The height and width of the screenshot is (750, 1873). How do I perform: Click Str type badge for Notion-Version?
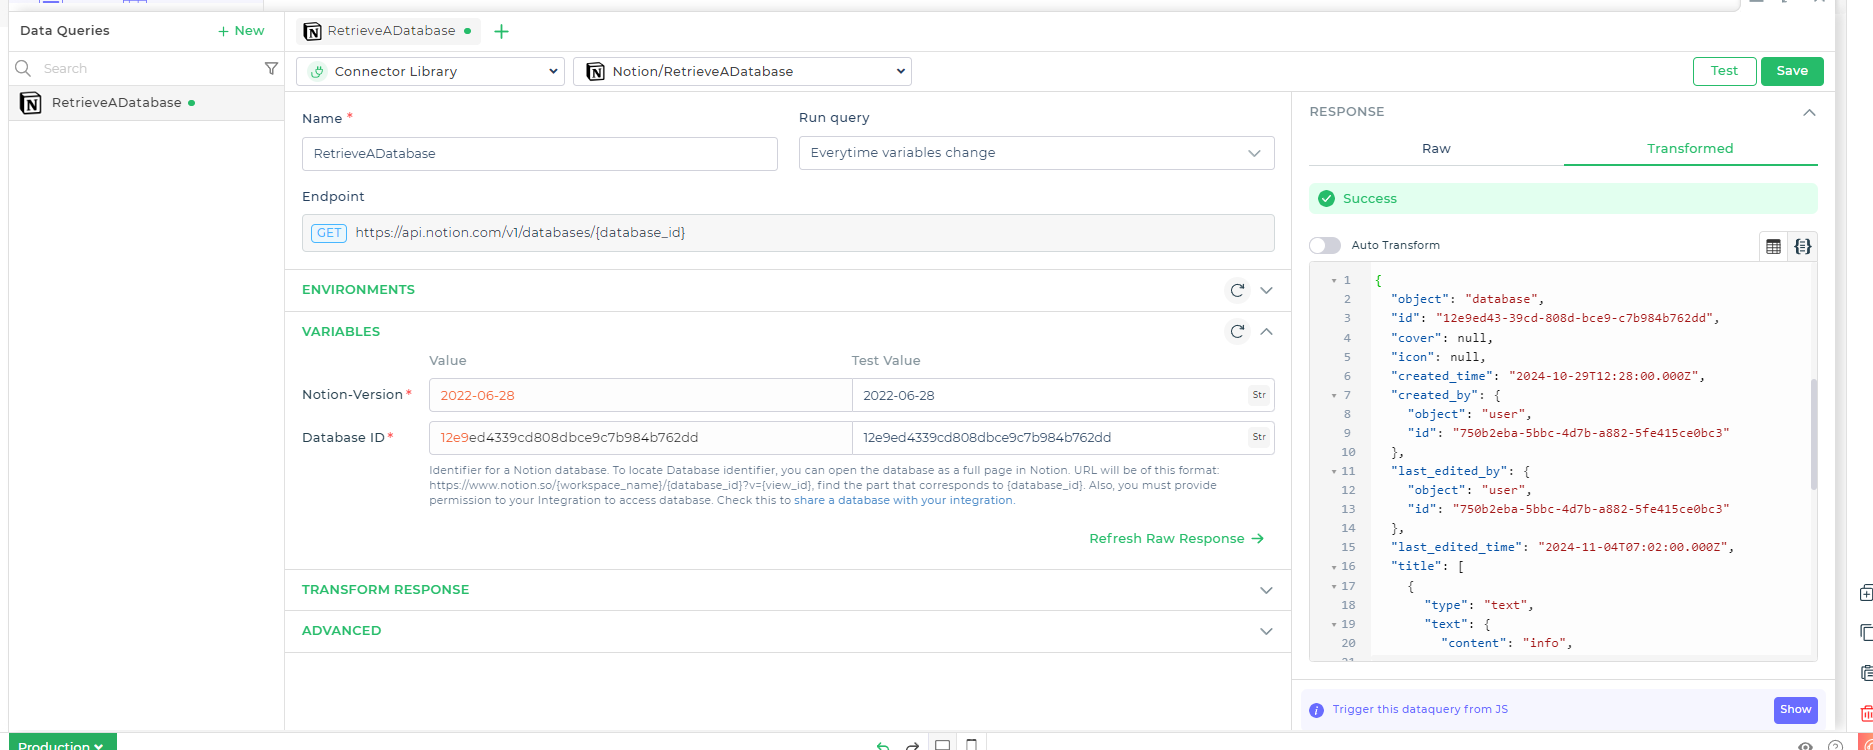(1259, 395)
